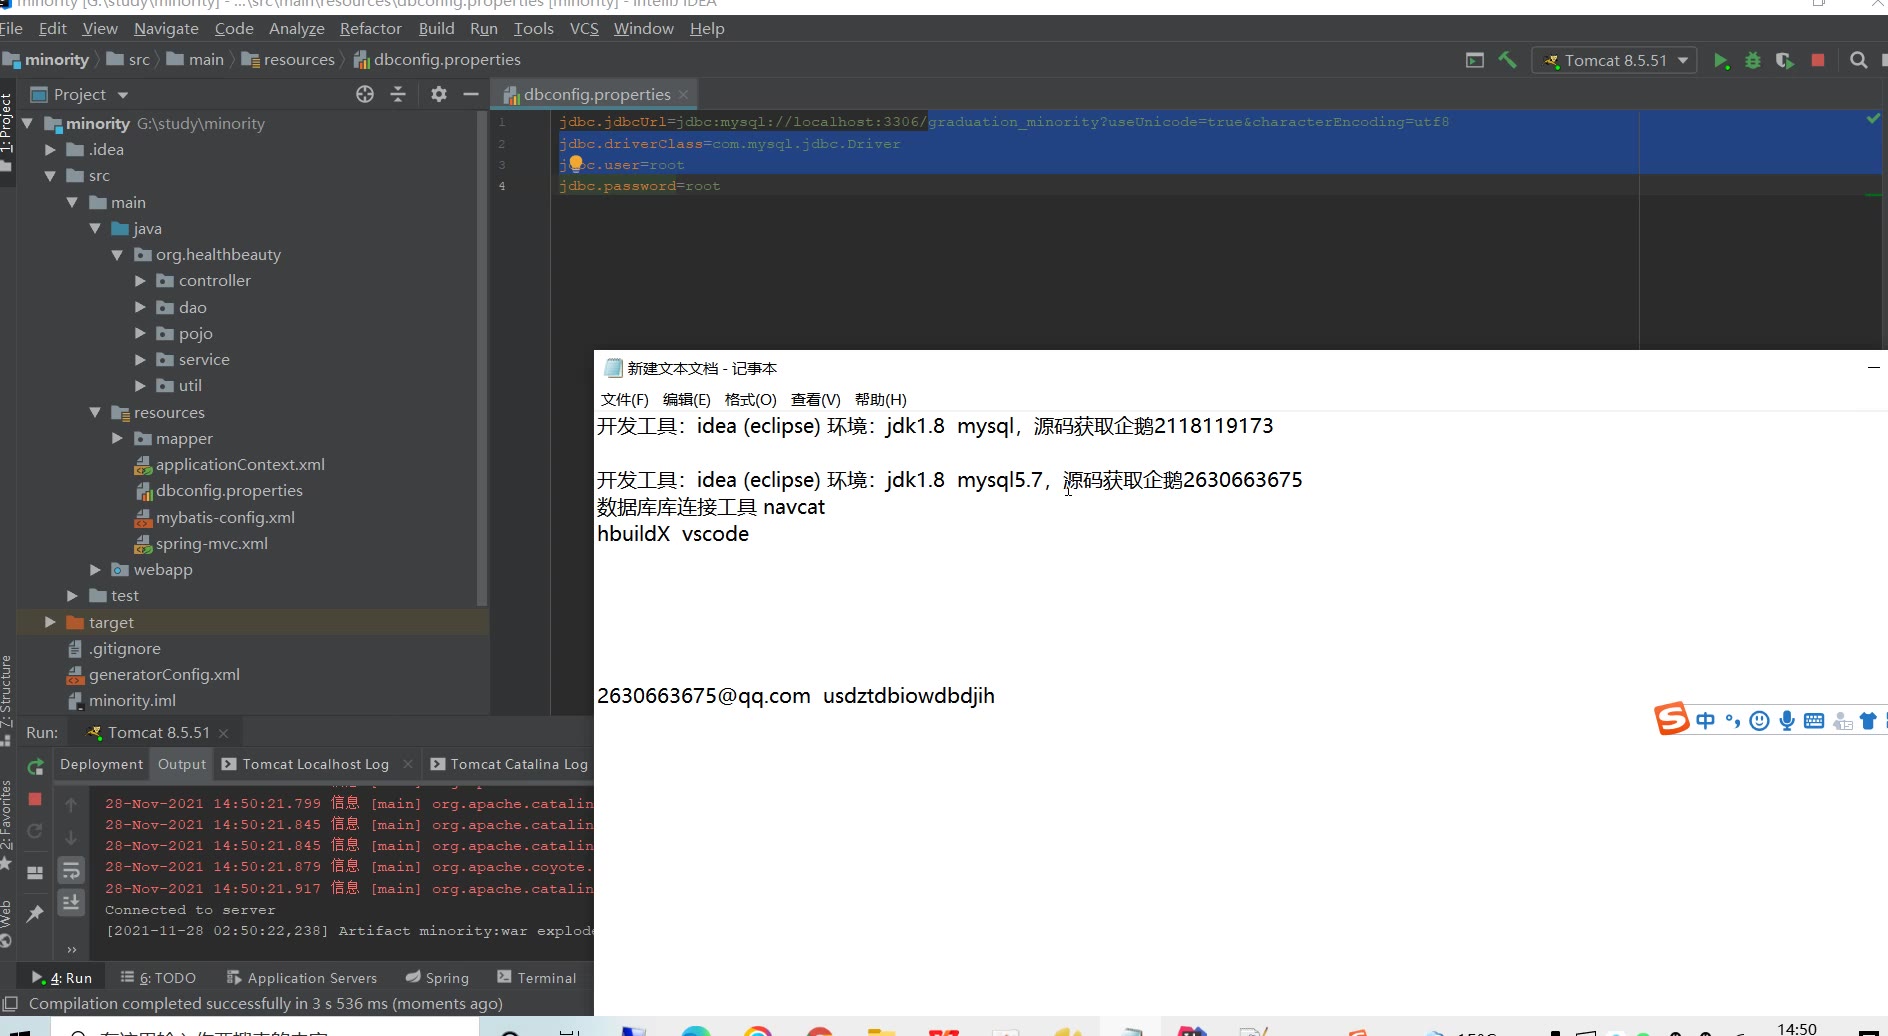Collapse the org.healthbeauty package
Screen dimensions: 1888x1036
tap(117, 255)
